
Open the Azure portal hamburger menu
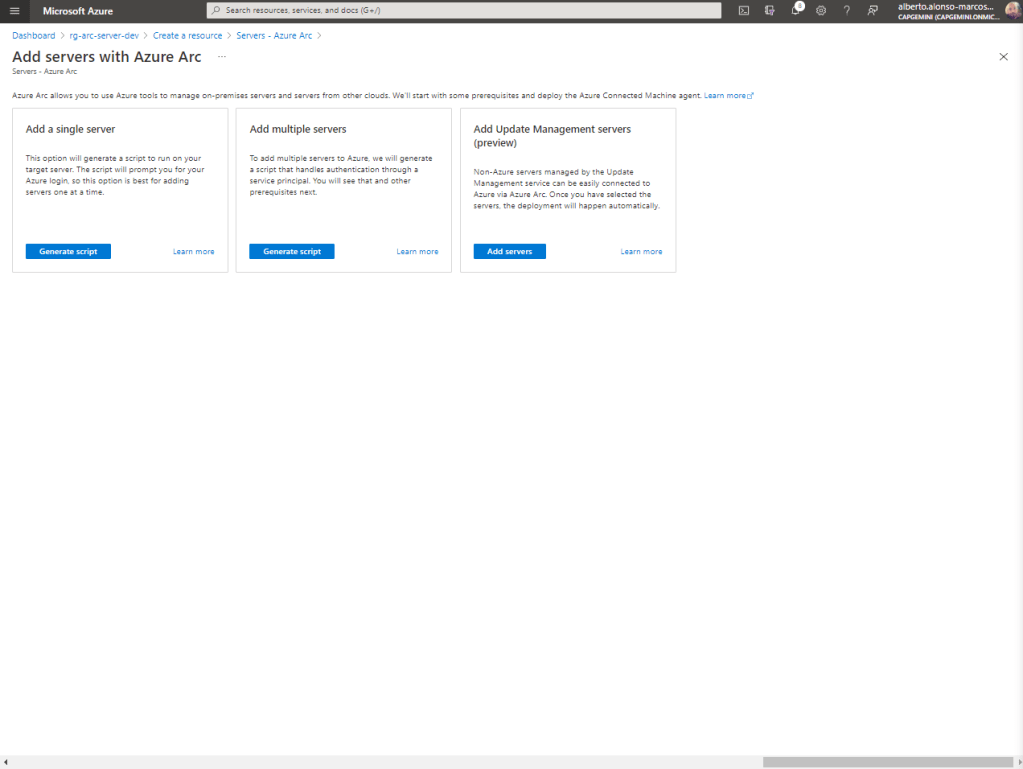pos(14,10)
